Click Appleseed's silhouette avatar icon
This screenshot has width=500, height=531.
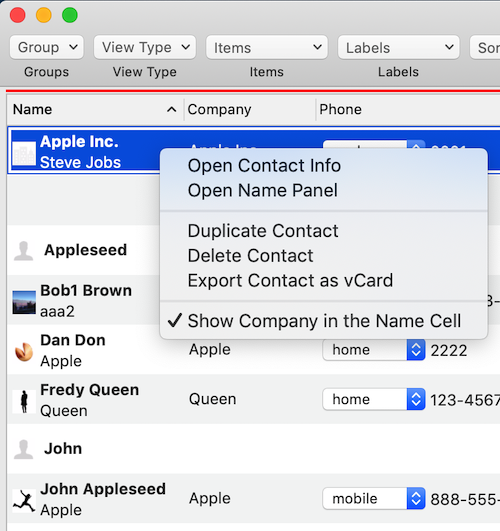[x=23, y=251]
